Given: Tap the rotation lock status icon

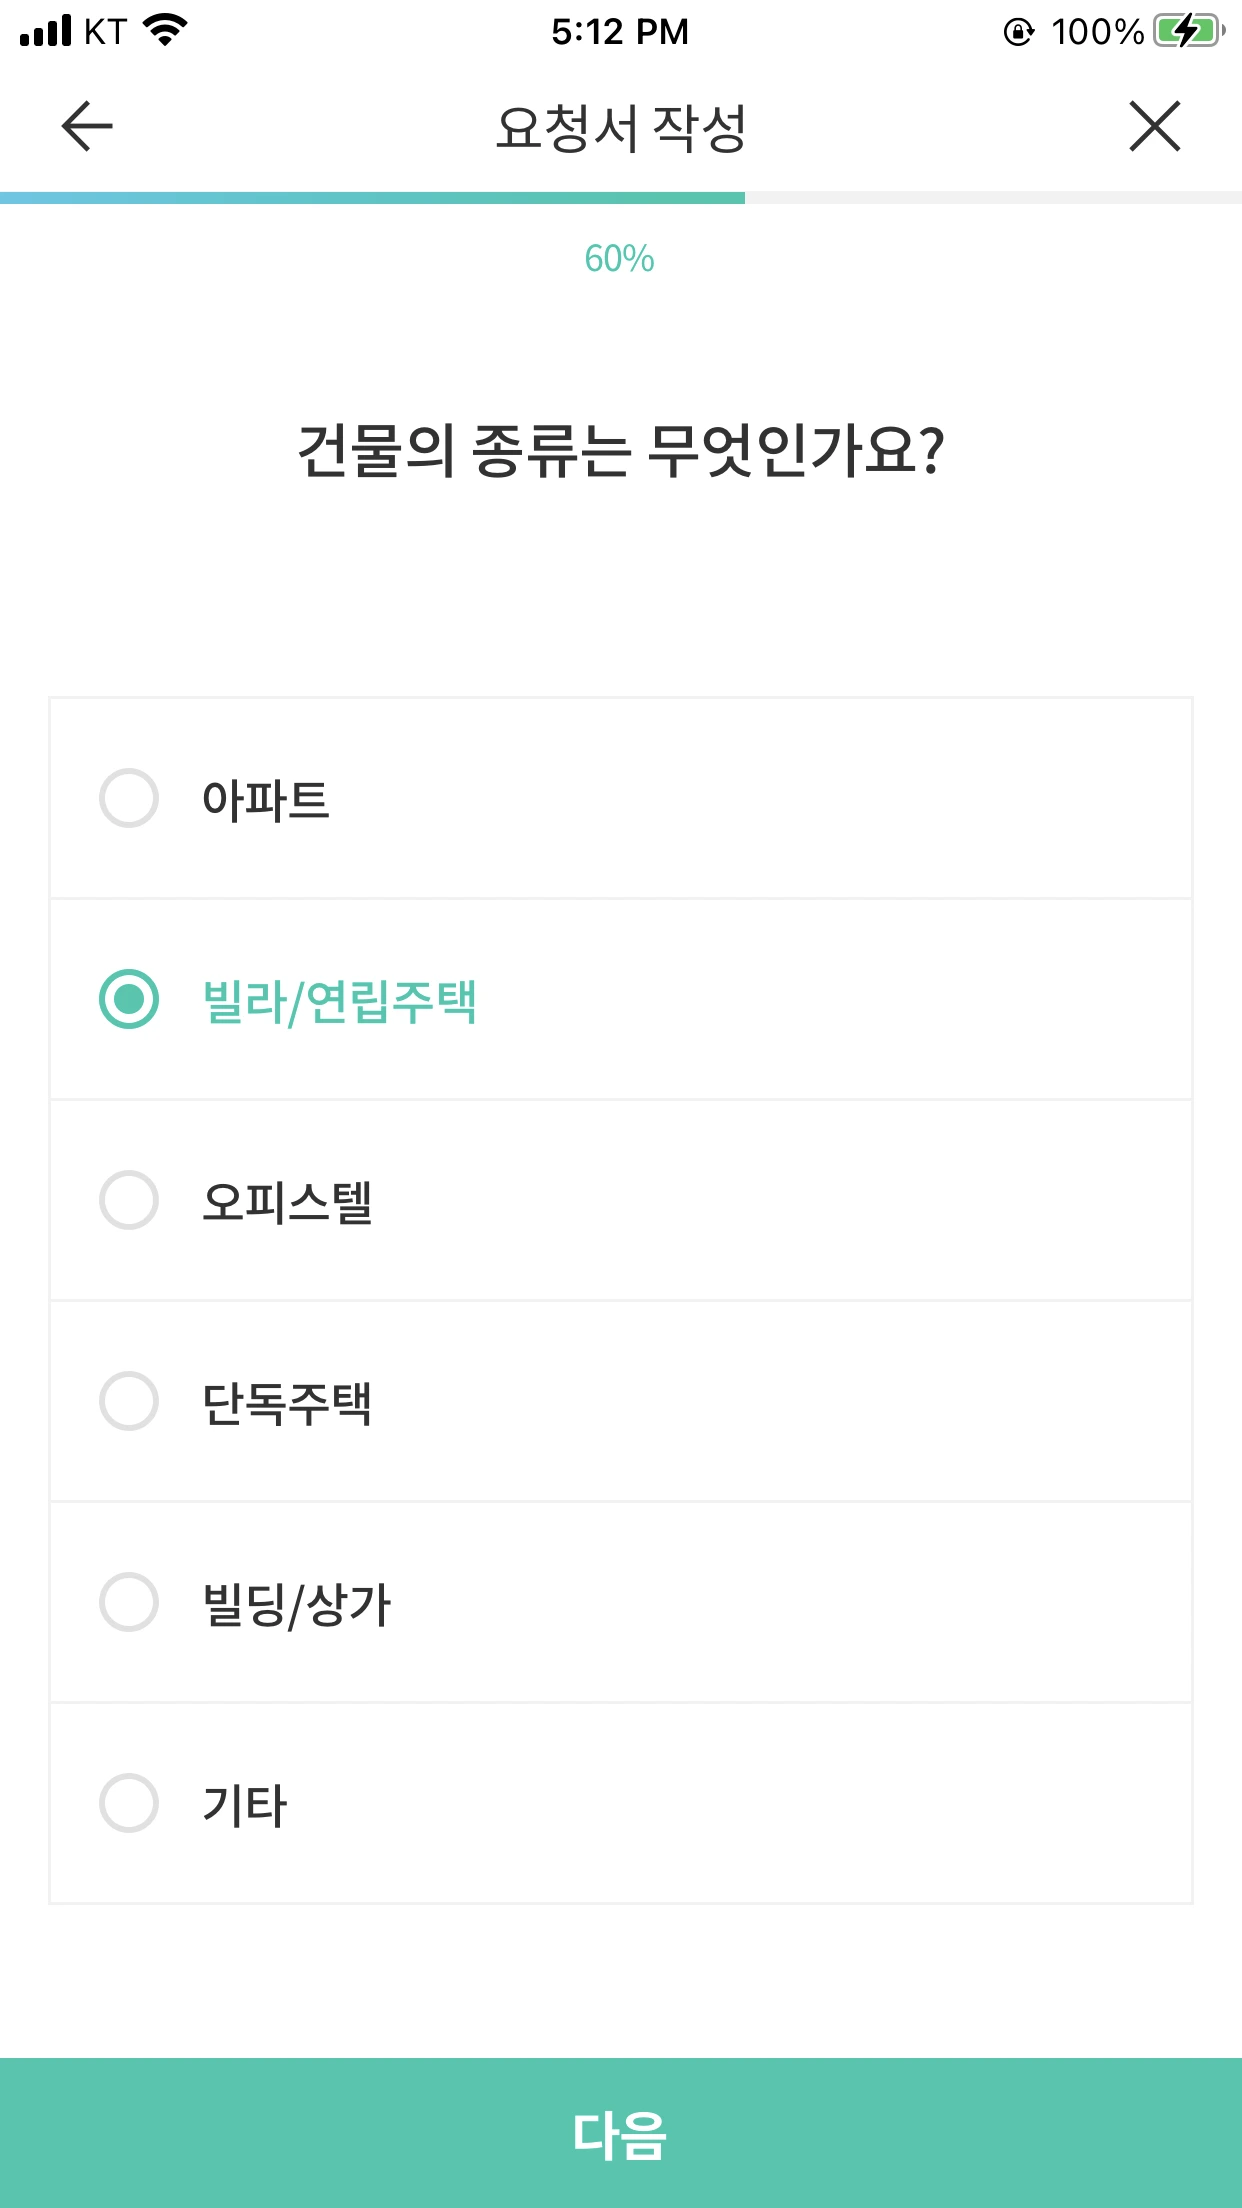Looking at the screenshot, I should 1018,32.
